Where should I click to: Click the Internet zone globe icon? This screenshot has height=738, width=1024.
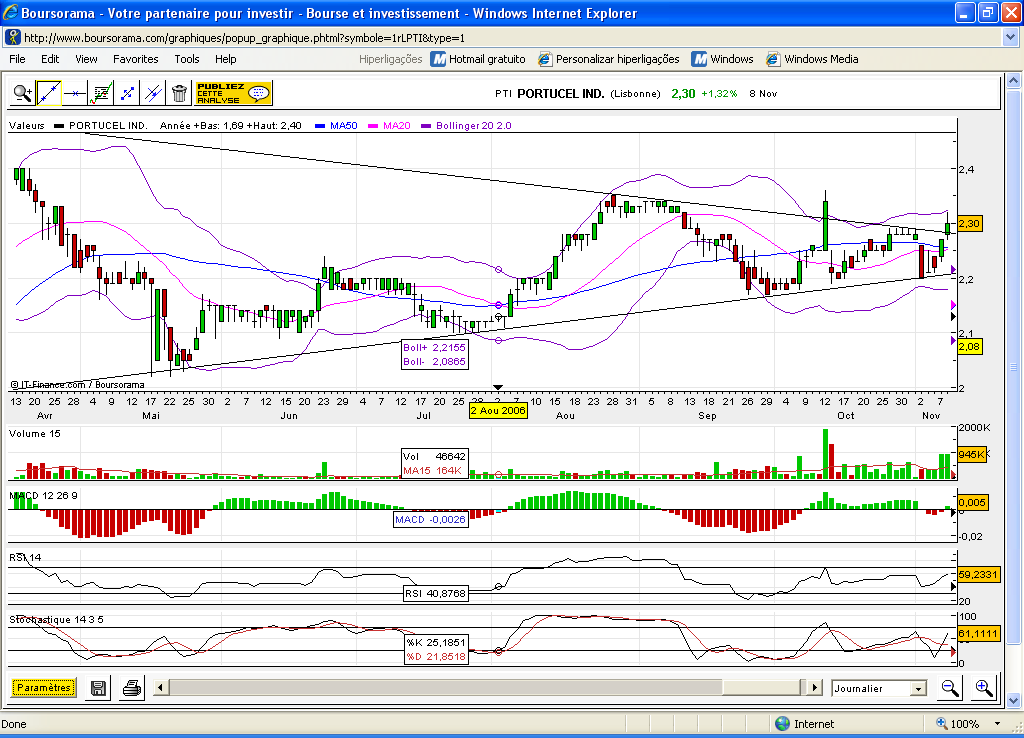click(782, 724)
